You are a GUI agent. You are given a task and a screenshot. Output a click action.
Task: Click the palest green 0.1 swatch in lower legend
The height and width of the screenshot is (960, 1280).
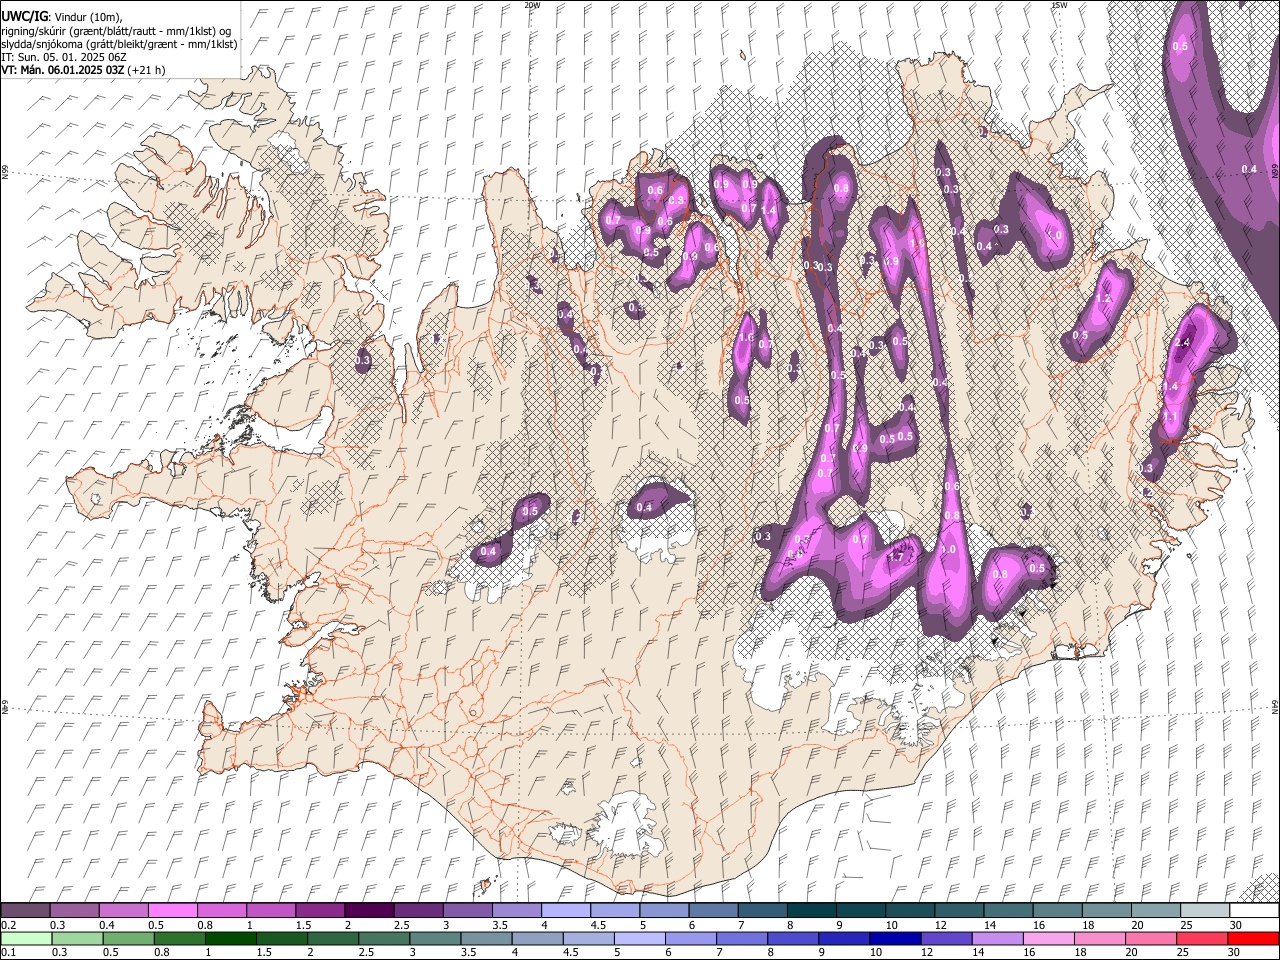pyautogui.click(x=26, y=938)
